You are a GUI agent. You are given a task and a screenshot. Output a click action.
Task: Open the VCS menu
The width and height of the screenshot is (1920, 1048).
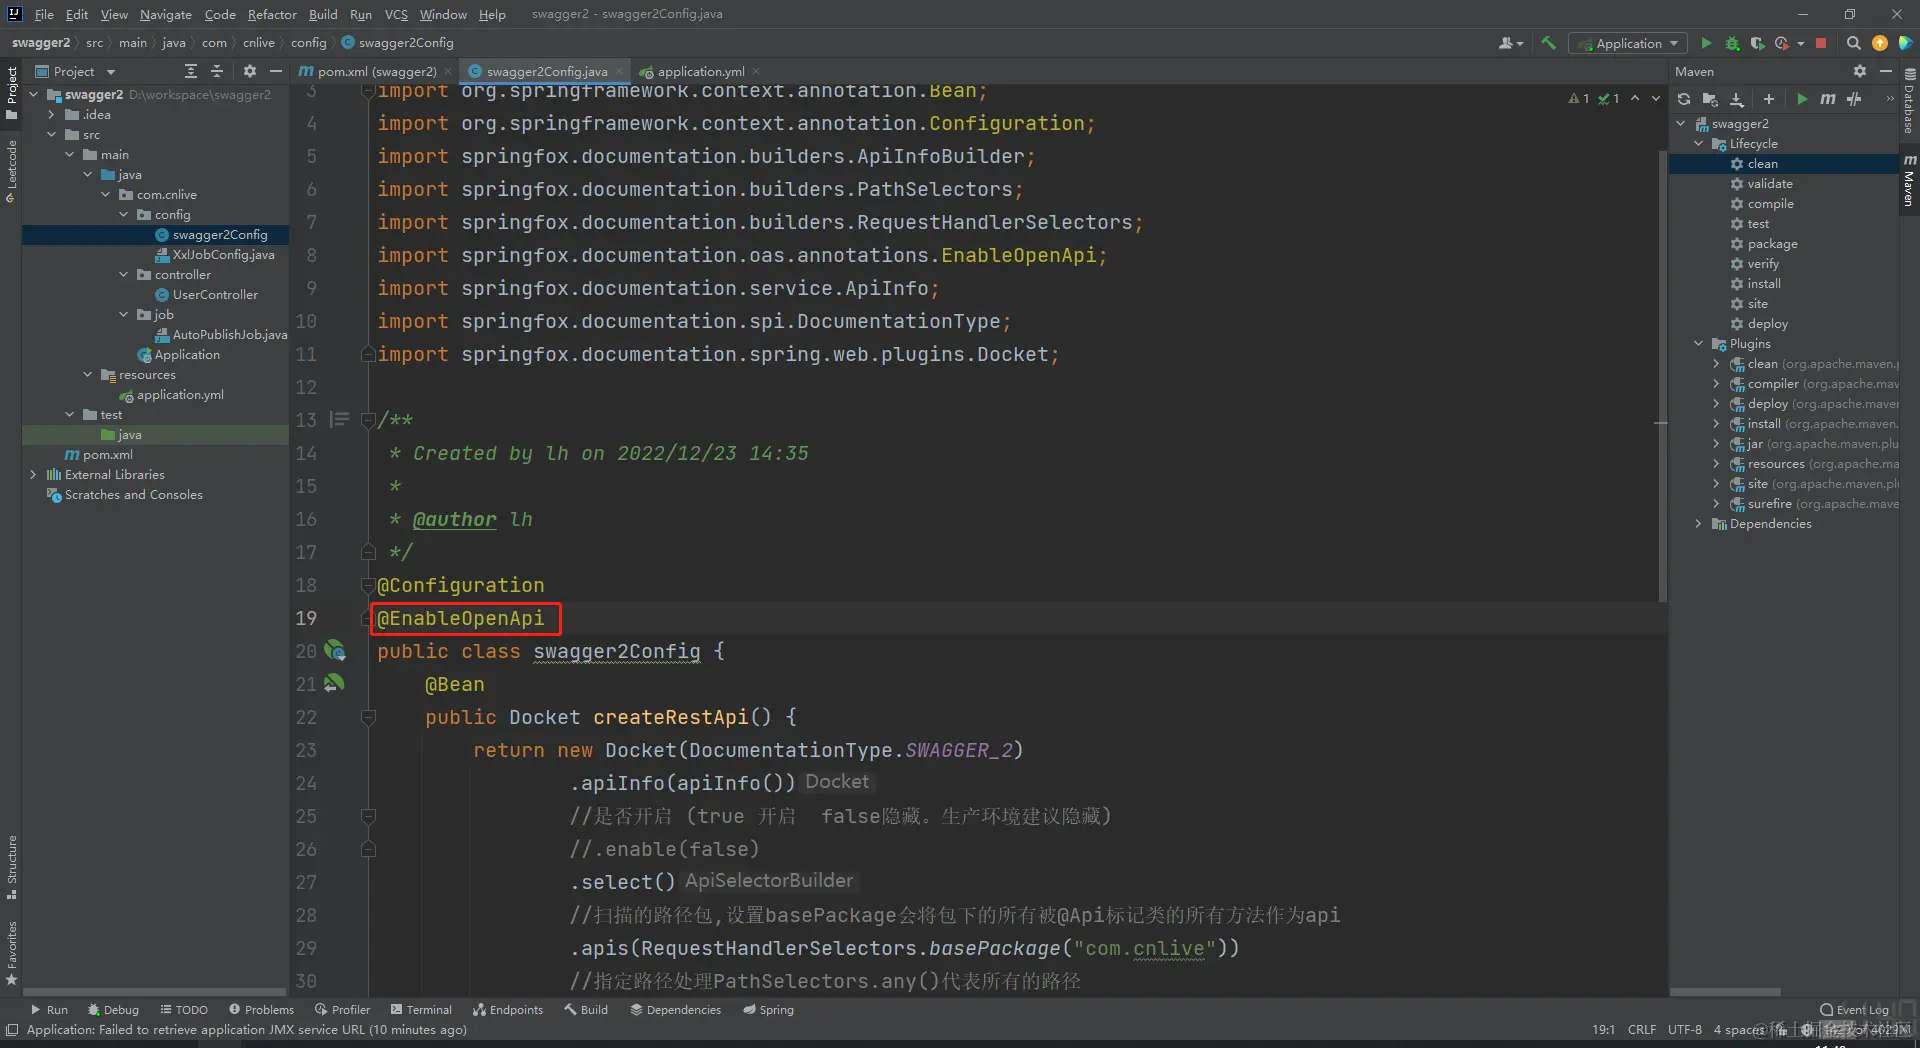coord(396,14)
